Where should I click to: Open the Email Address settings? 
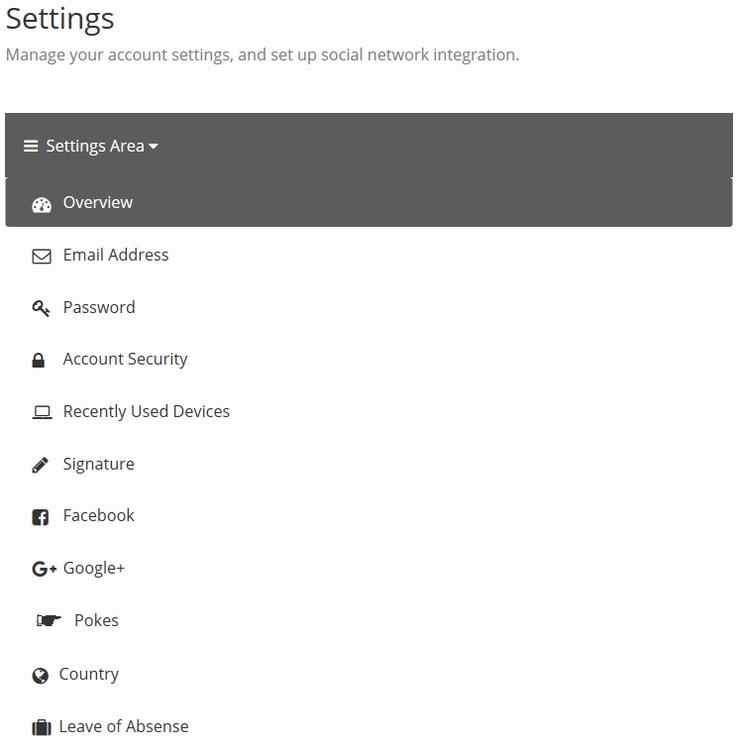click(x=116, y=255)
